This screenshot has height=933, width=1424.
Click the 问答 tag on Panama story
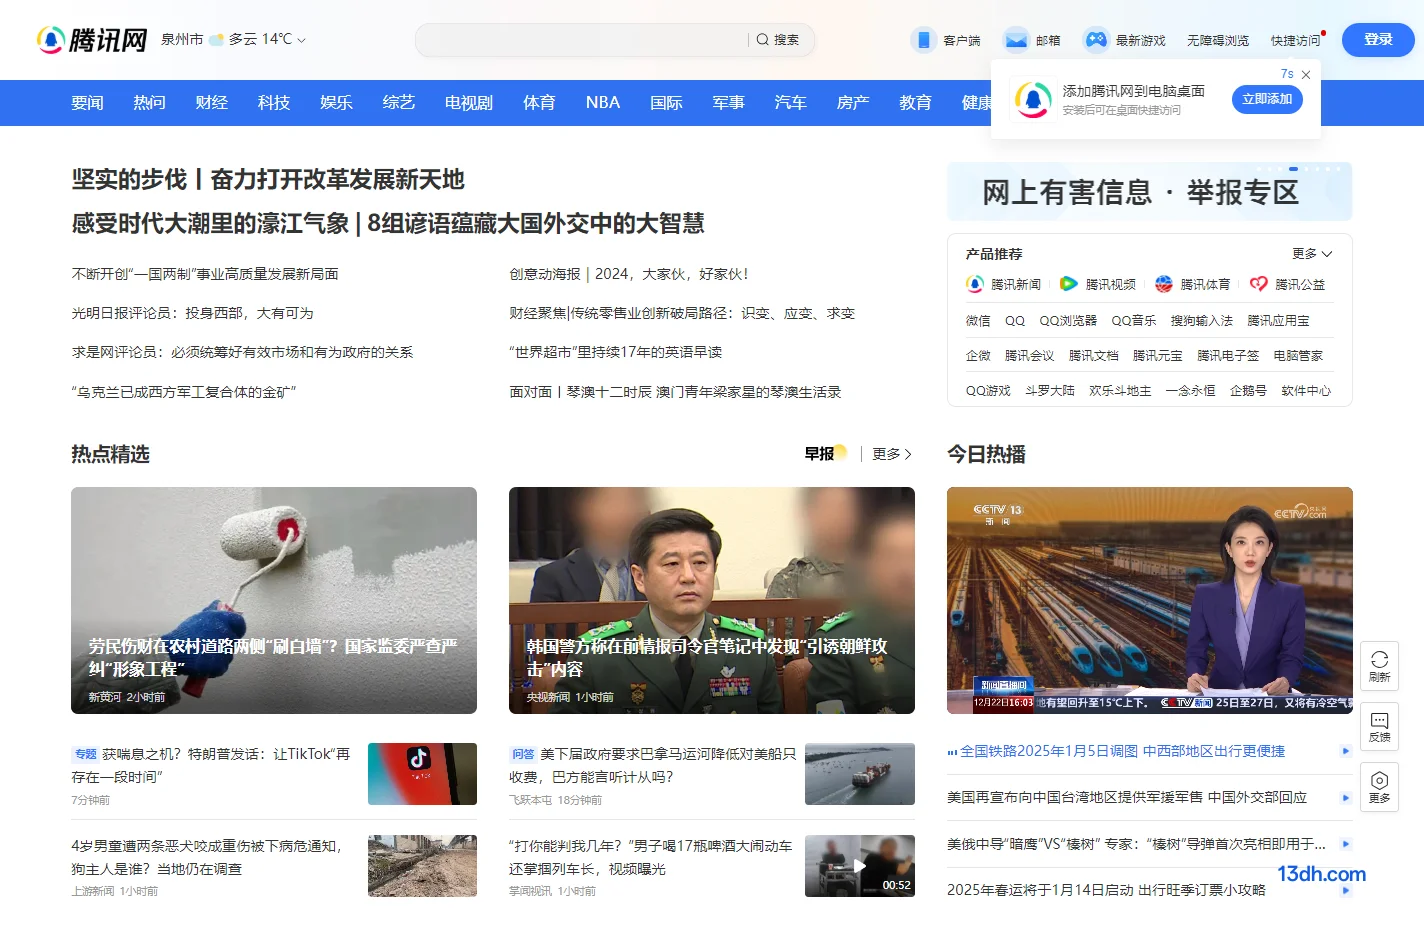pos(523,754)
